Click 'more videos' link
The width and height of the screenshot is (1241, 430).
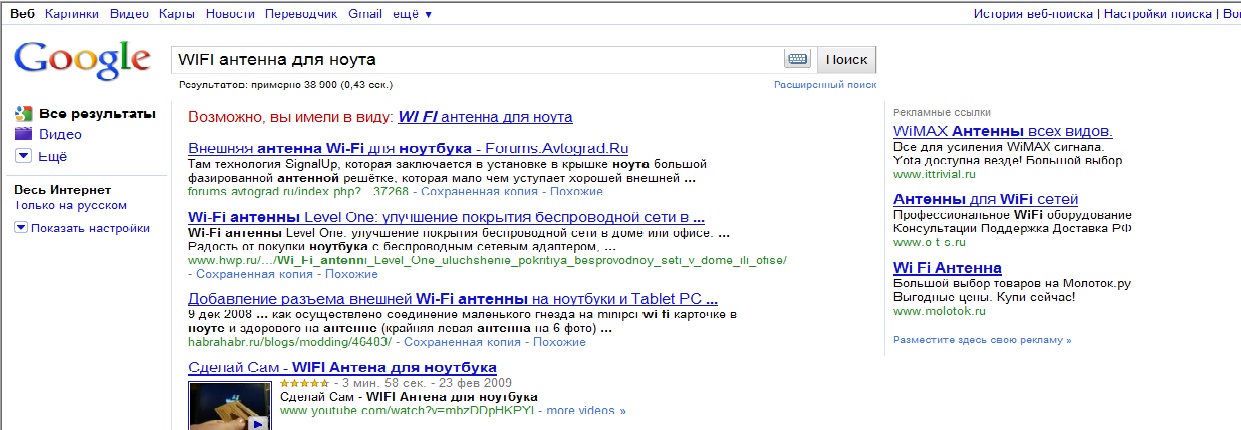(x=586, y=410)
